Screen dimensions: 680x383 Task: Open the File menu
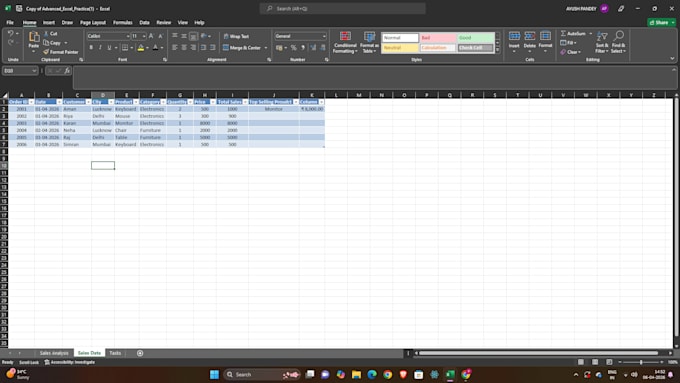pos(10,23)
